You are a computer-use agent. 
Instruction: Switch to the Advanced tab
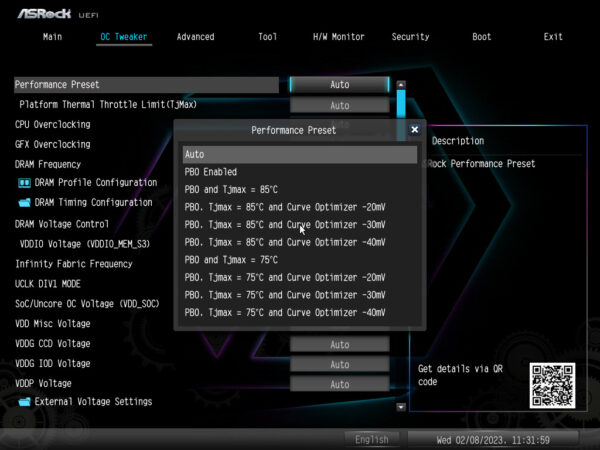coord(195,37)
